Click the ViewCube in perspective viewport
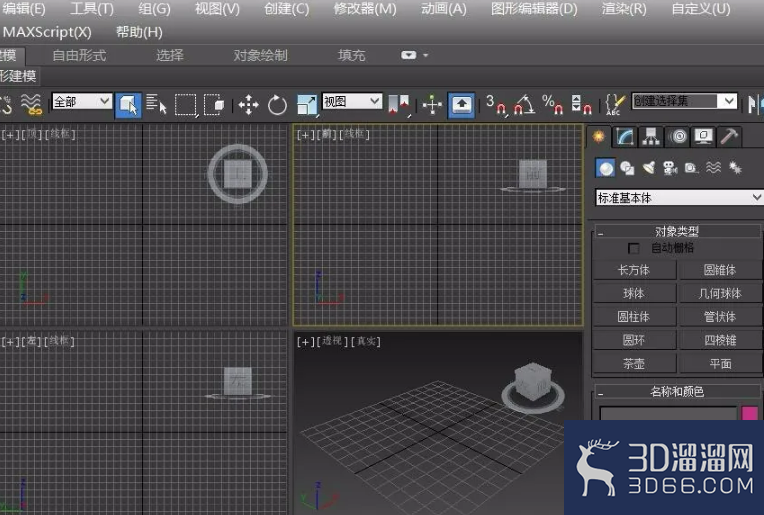This screenshot has height=515, width=764. tap(533, 383)
